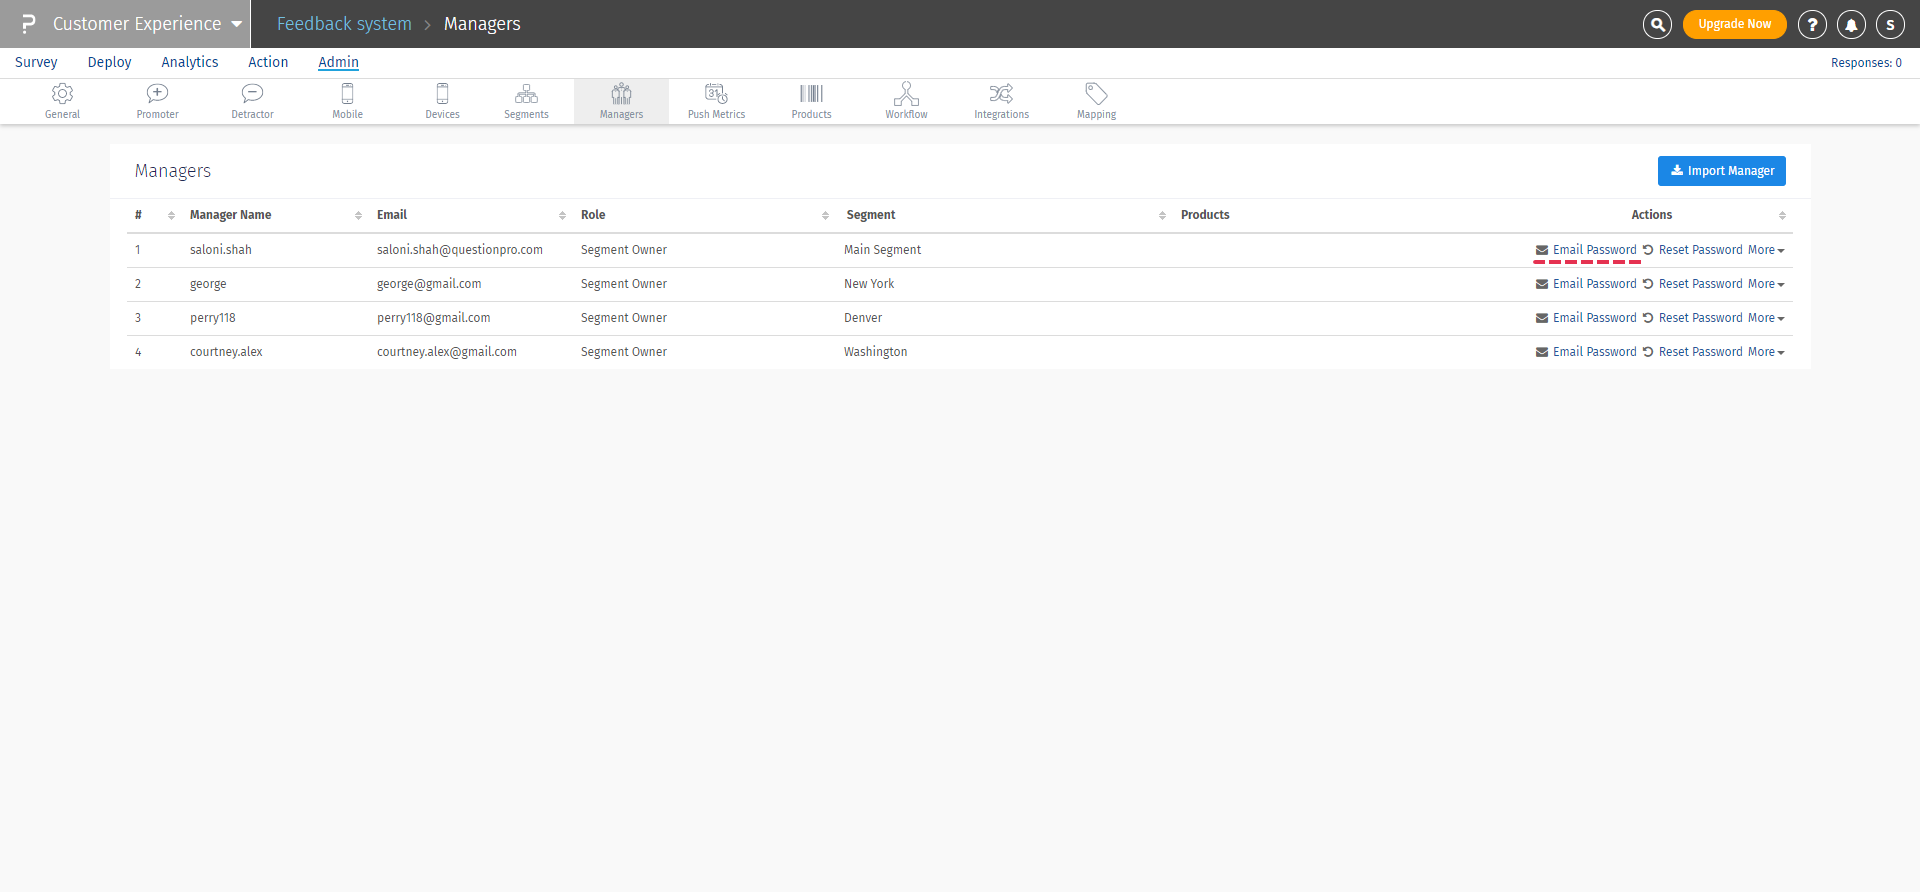The image size is (1920, 892).
Task: Open the help question mark icon
Action: click(x=1812, y=24)
